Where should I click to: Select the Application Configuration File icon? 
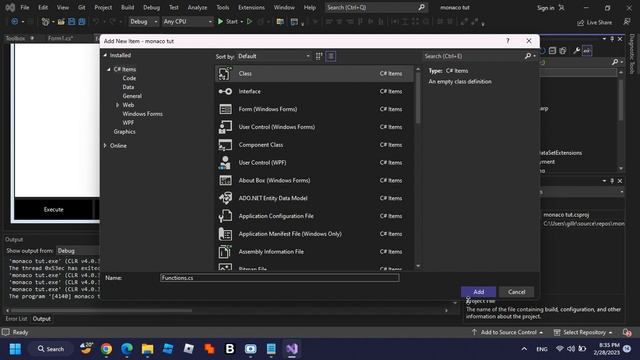tap(225, 216)
